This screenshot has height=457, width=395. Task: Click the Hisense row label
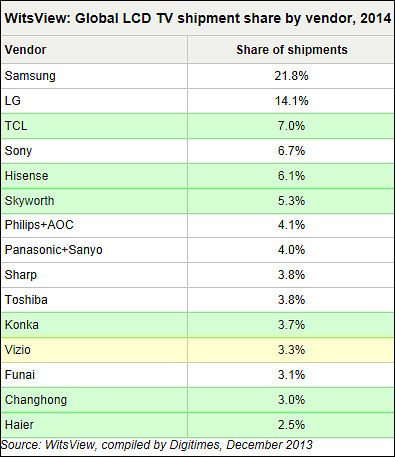[27, 176]
